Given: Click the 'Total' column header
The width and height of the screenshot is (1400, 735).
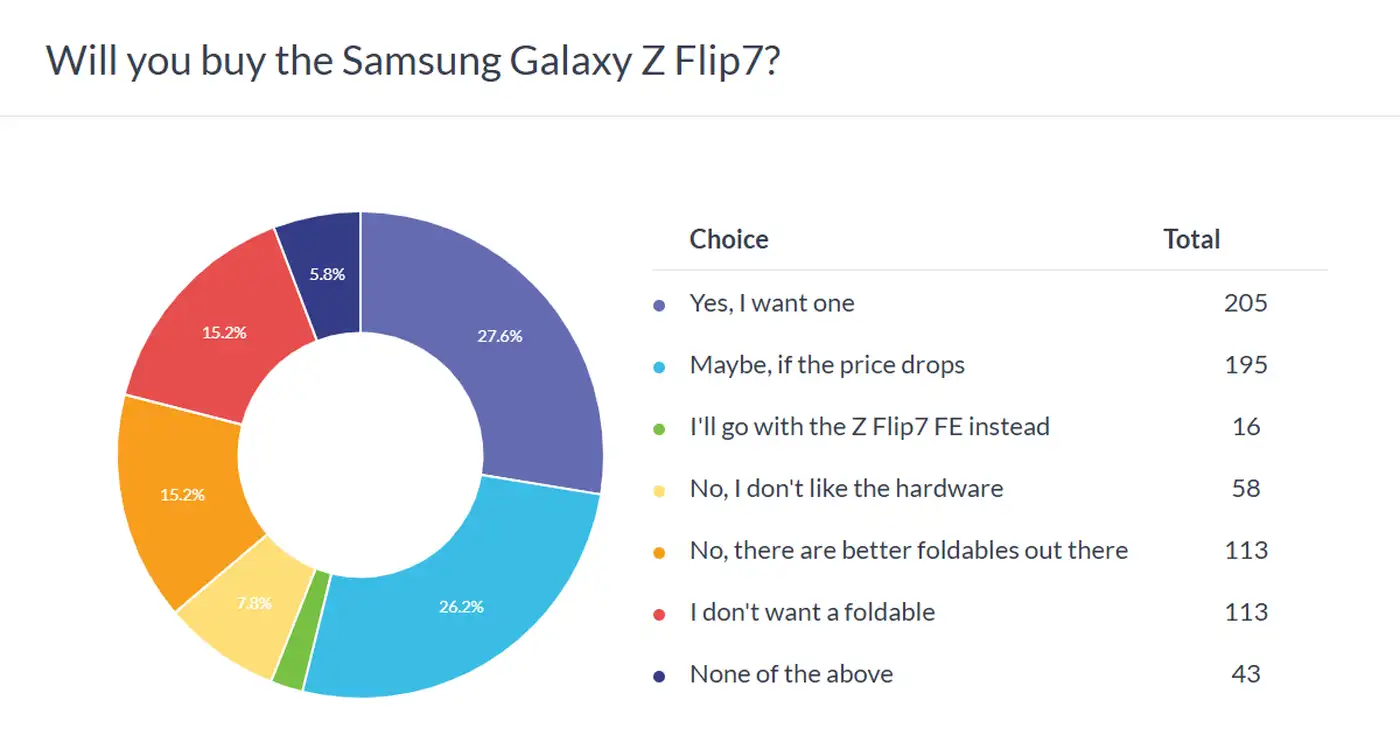Looking at the screenshot, I should coord(1192,240).
